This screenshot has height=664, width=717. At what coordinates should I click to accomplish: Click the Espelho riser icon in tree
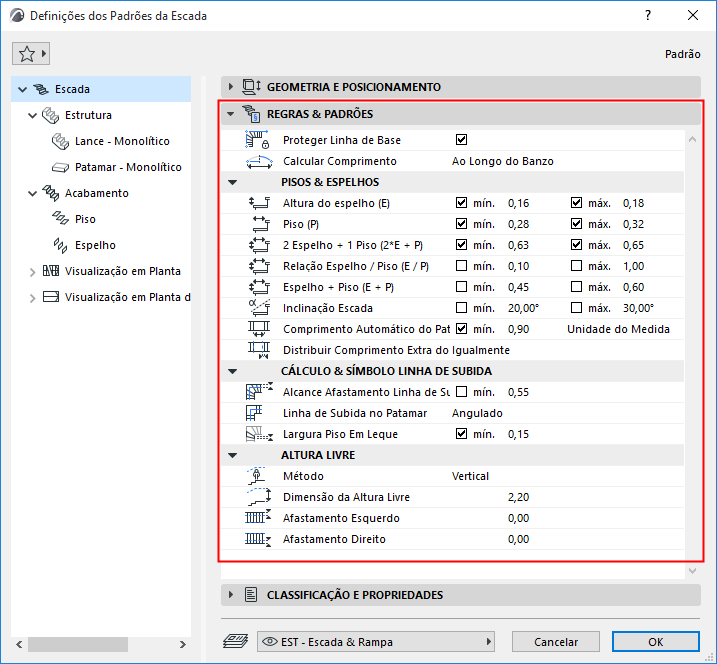[x=60, y=245]
